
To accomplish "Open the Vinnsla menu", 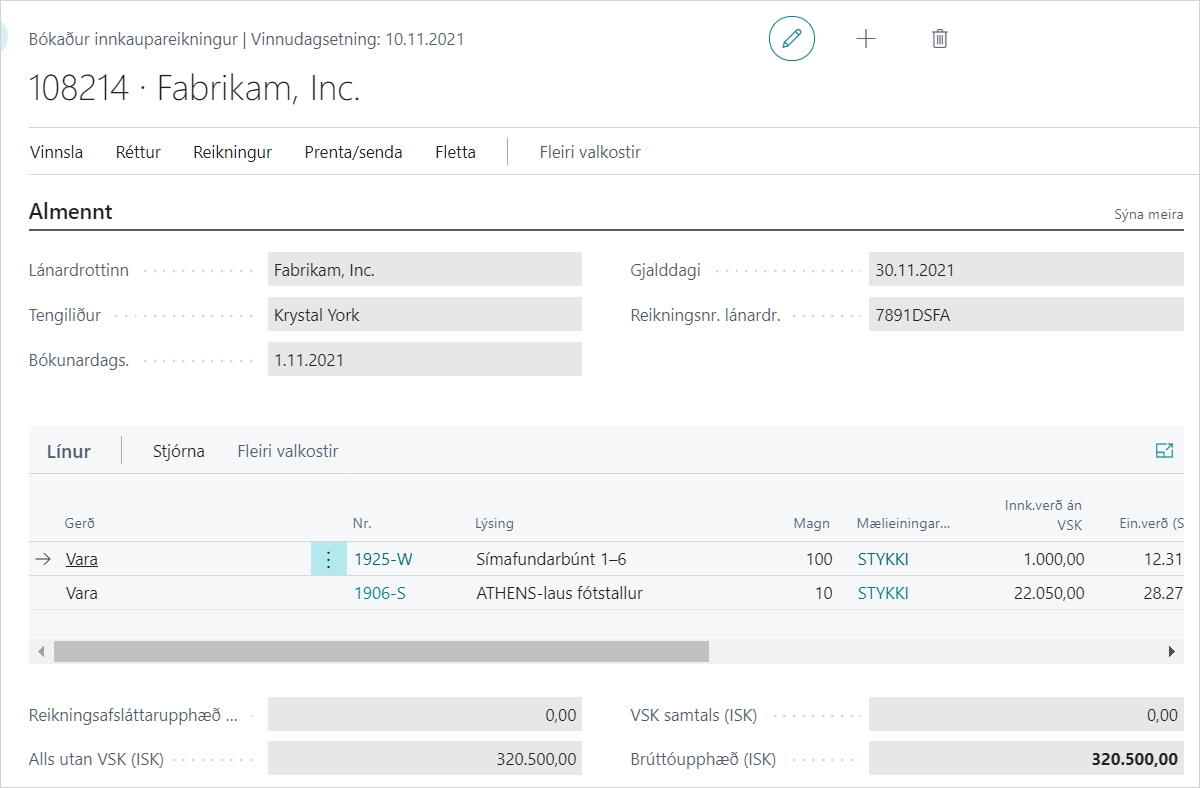I will (57, 152).
